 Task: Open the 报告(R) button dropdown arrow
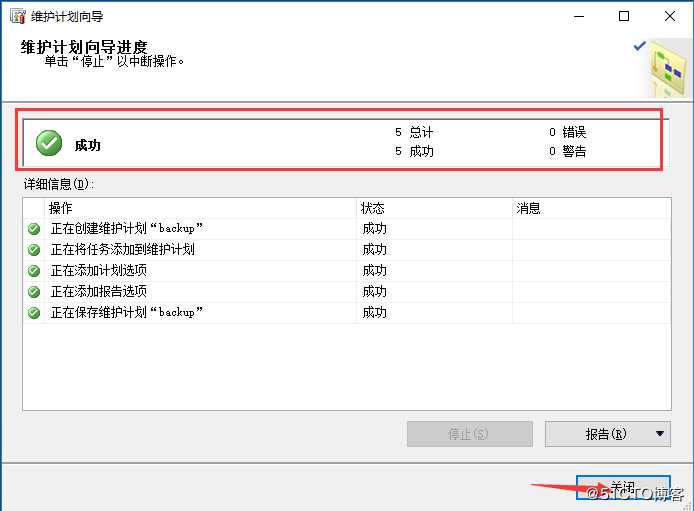659,434
